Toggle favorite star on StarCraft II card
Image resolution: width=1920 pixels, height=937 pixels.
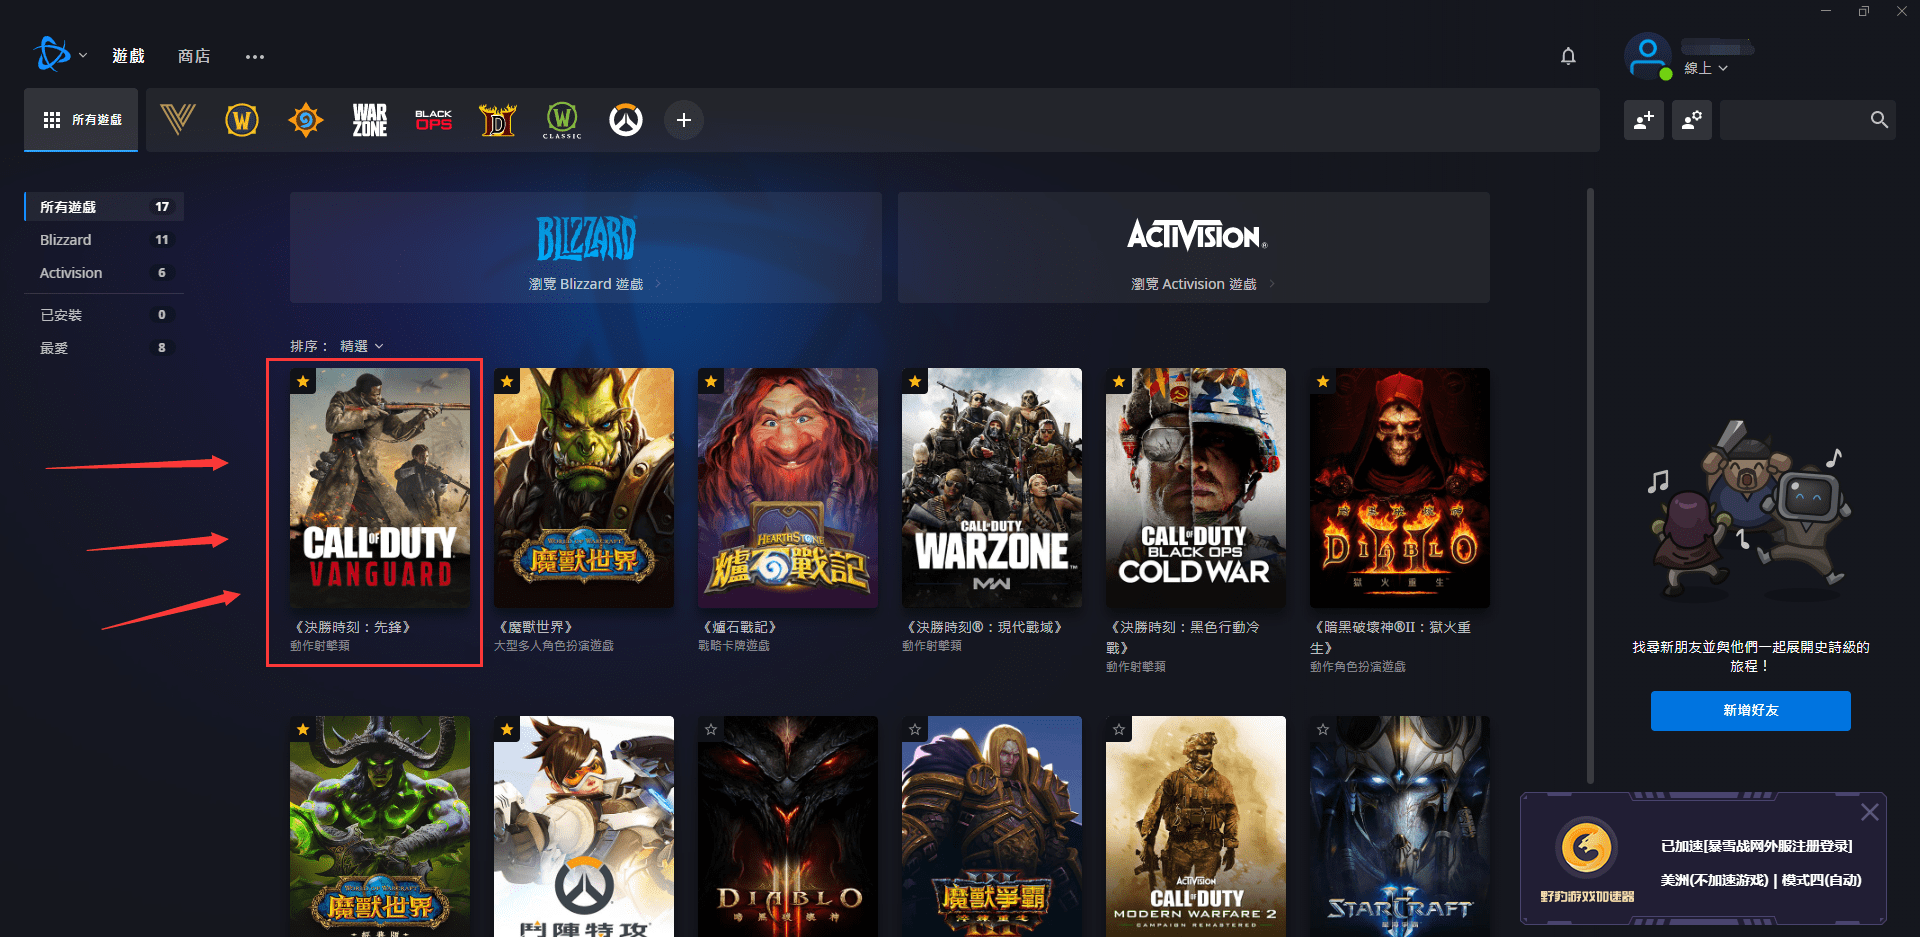(1323, 729)
